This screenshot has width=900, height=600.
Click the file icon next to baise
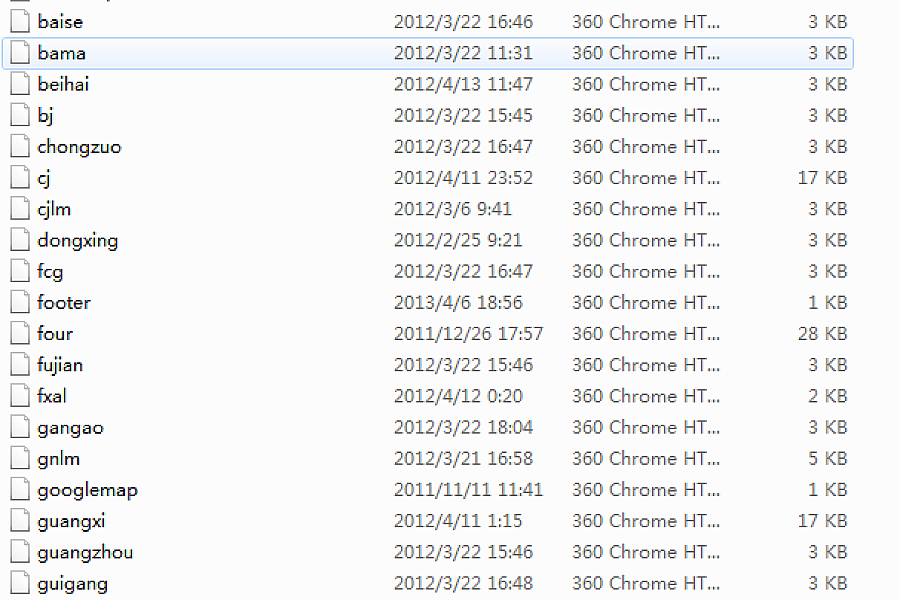pos(20,22)
